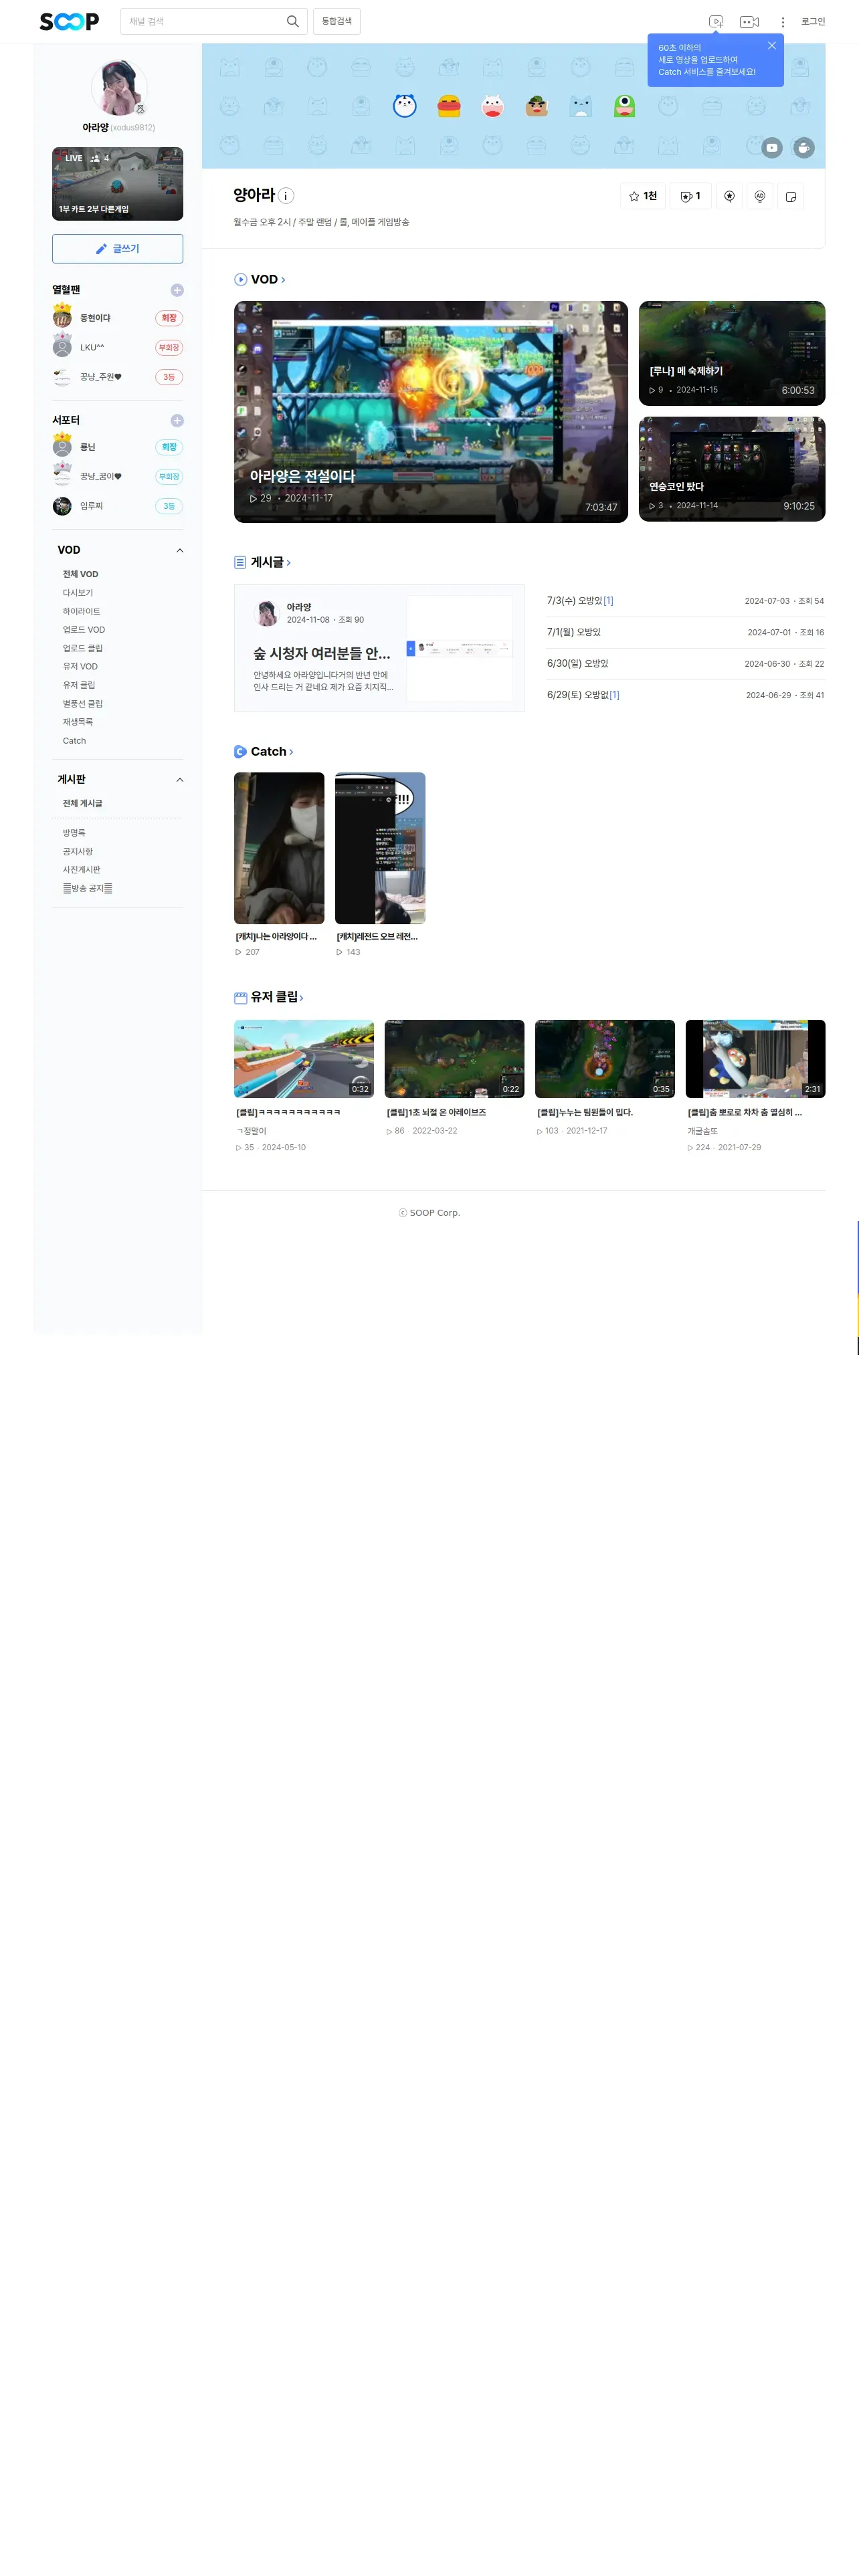Image resolution: width=859 pixels, height=2576 pixels.
Task: Click the AD balloon icon
Action: pos(760,196)
